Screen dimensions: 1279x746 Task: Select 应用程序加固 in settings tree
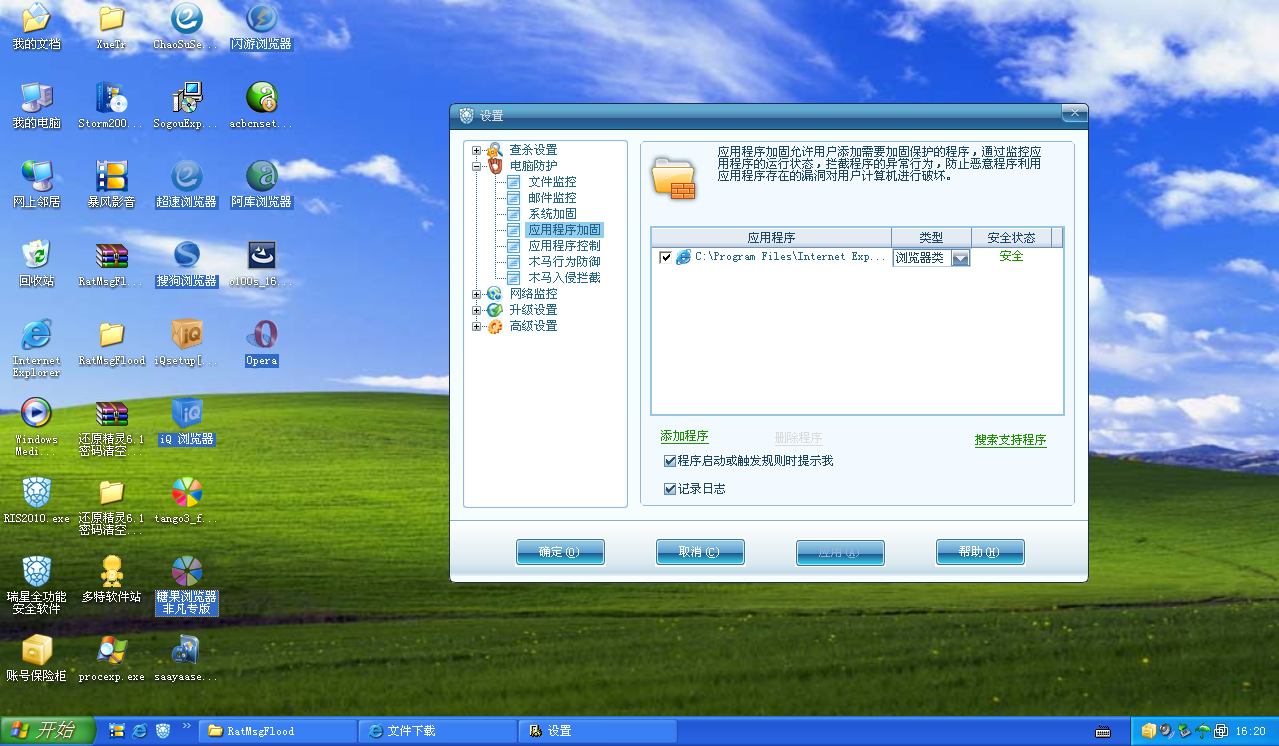pos(564,230)
